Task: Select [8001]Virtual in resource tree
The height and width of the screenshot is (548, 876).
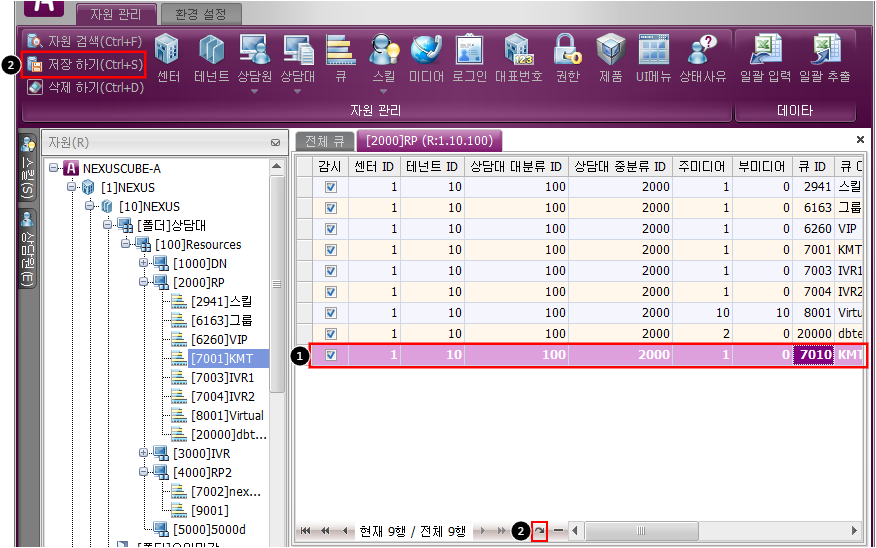Action: [227, 416]
